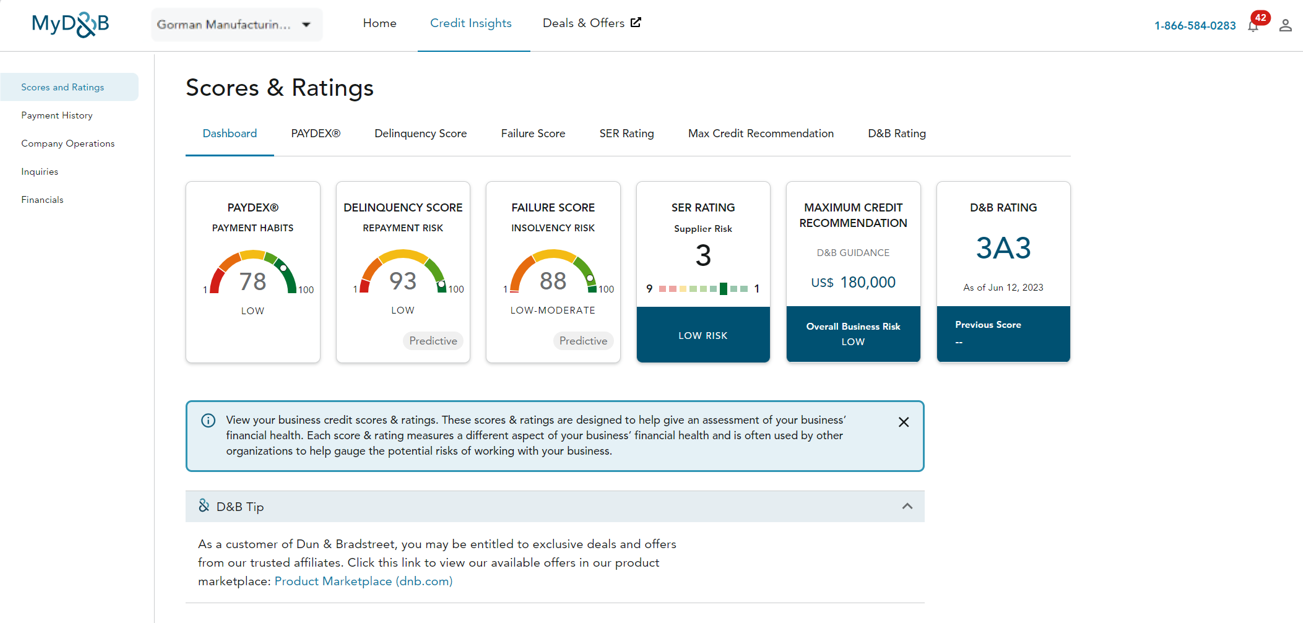The height and width of the screenshot is (623, 1303).
Task: Click the Scores & Ratings page heading
Action: point(280,88)
